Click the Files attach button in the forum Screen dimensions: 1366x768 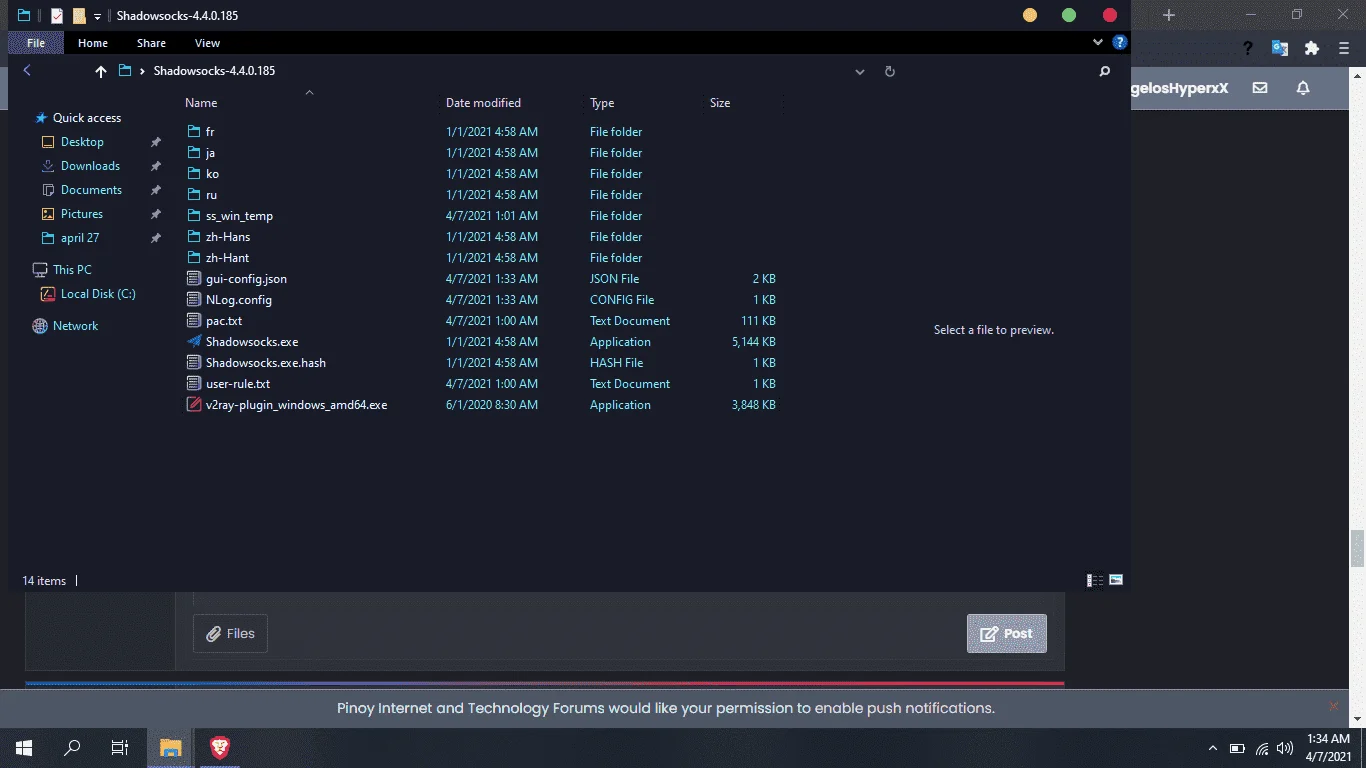point(230,634)
